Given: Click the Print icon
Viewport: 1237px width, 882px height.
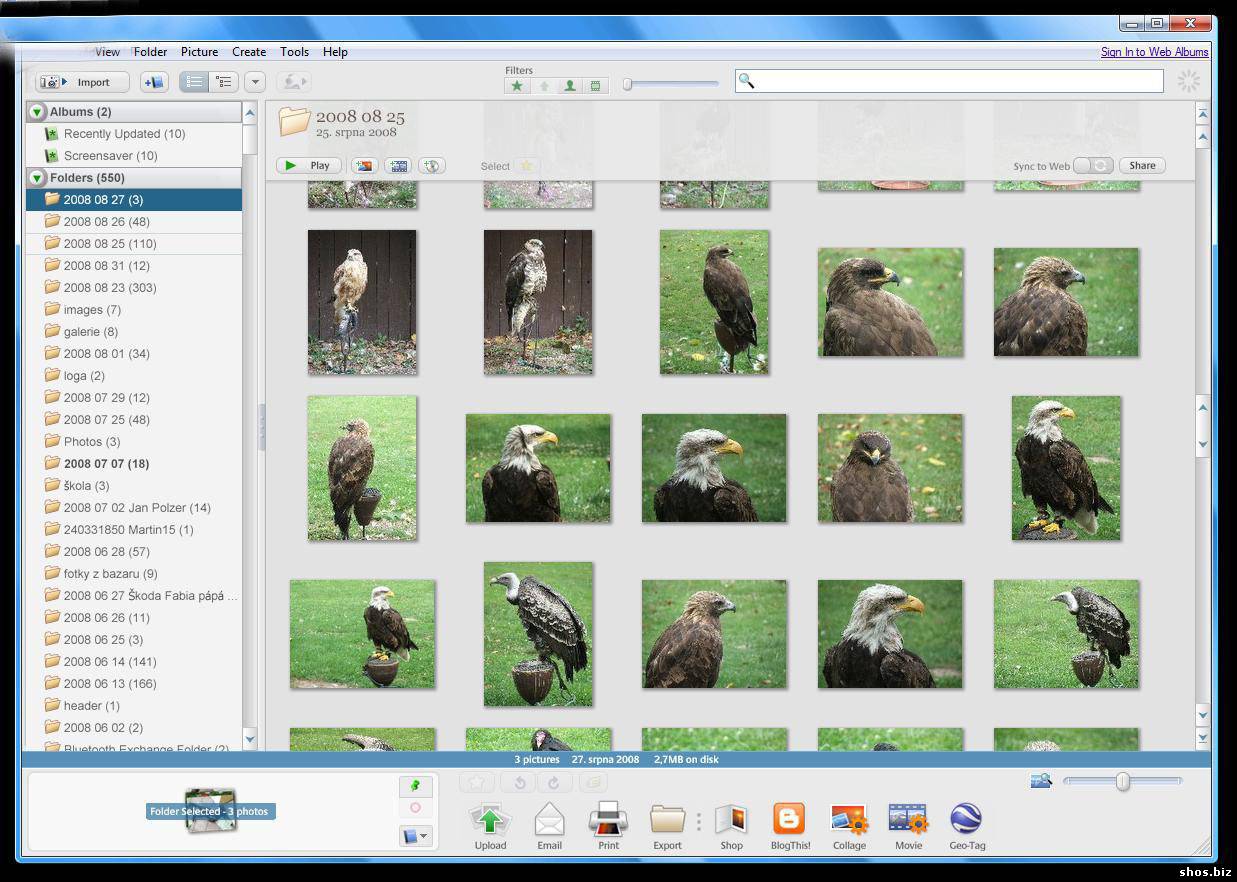Looking at the screenshot, I should 608,820.
